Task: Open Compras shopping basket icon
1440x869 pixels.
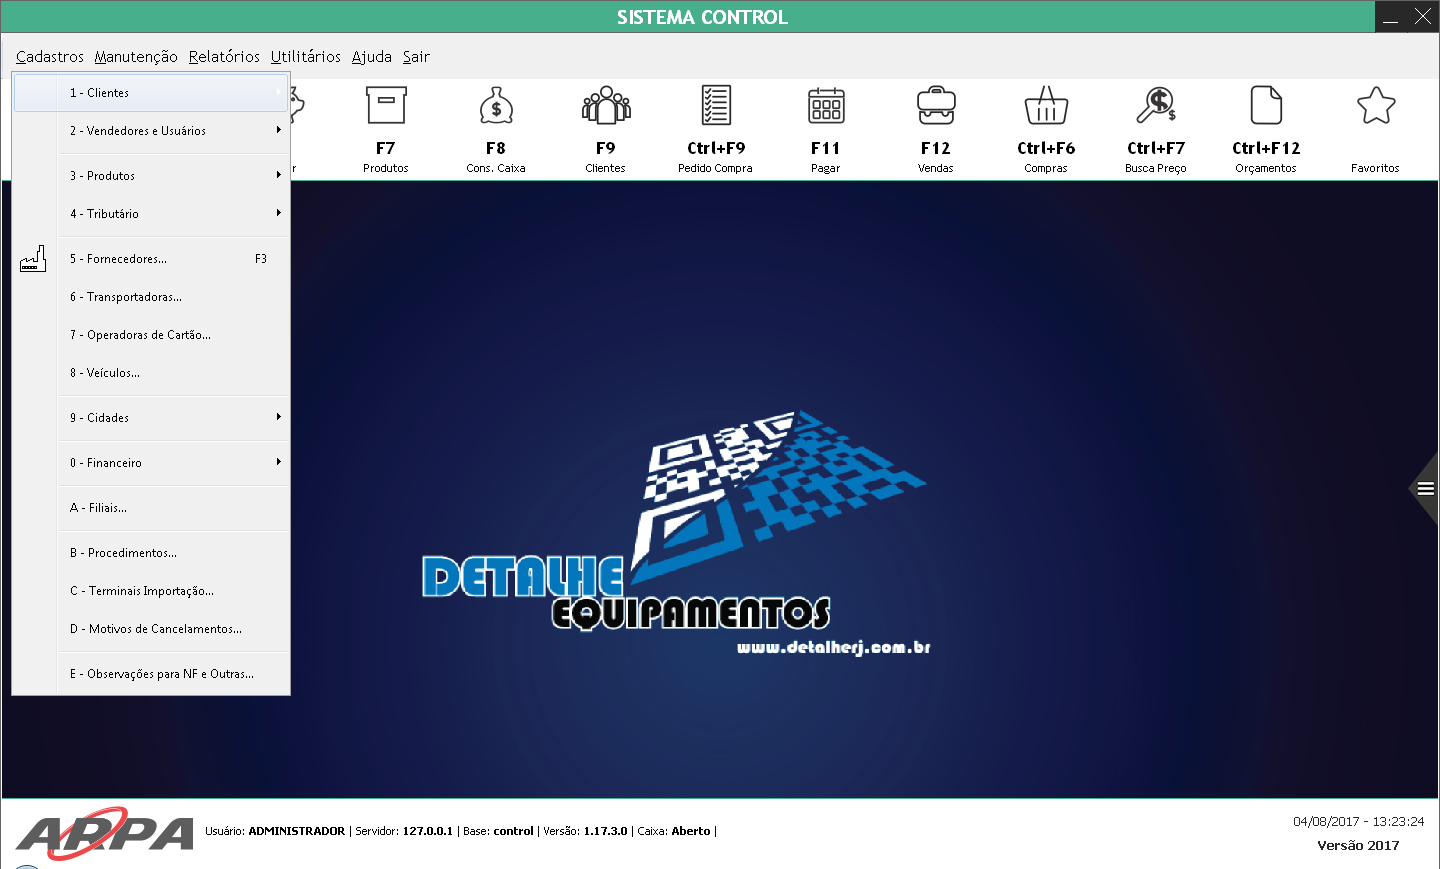Action: click(1046, 105)
